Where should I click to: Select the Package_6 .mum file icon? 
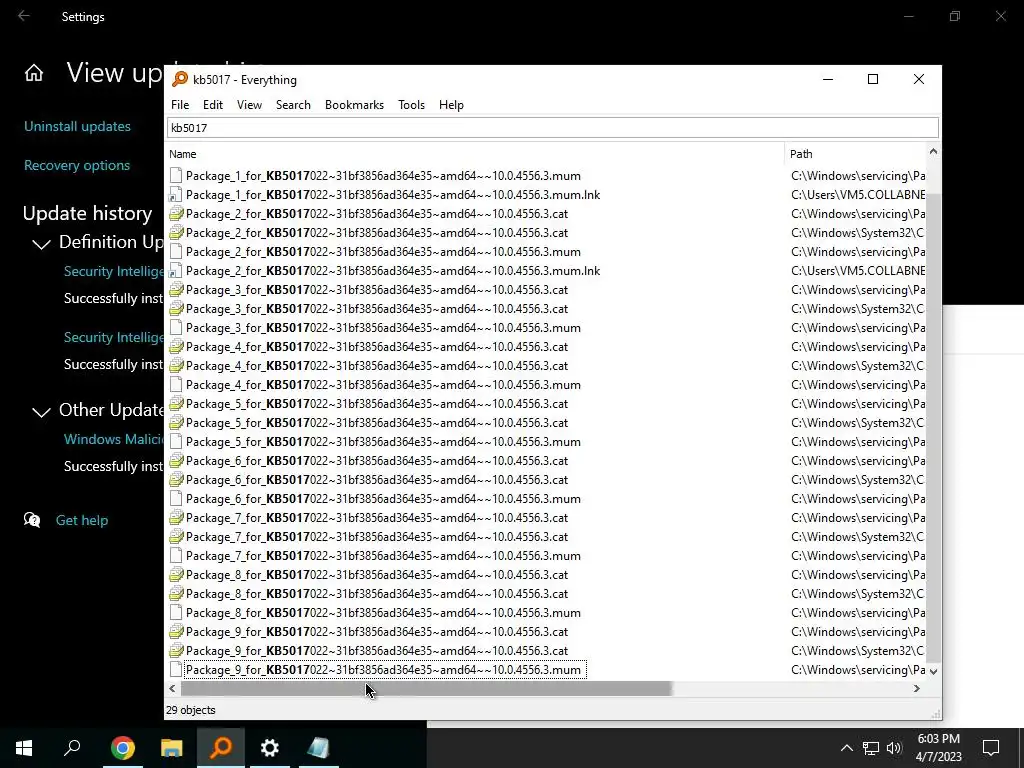click(176, 499)
